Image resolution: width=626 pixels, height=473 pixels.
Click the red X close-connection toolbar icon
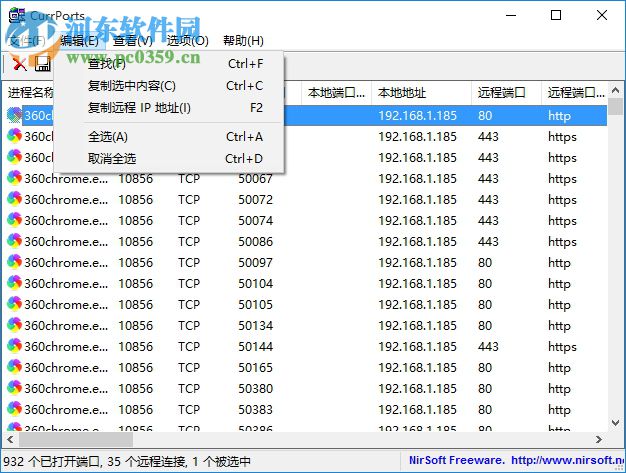(x=20, y=64)
